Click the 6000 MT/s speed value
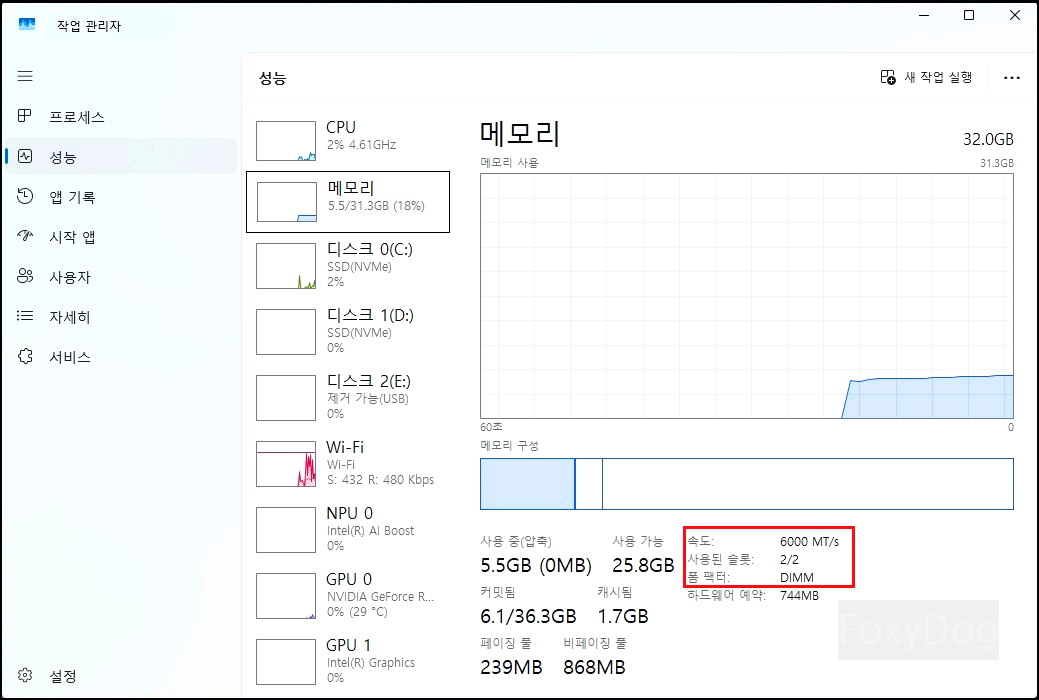This screenshot has width=1039, height=700. 809,542
